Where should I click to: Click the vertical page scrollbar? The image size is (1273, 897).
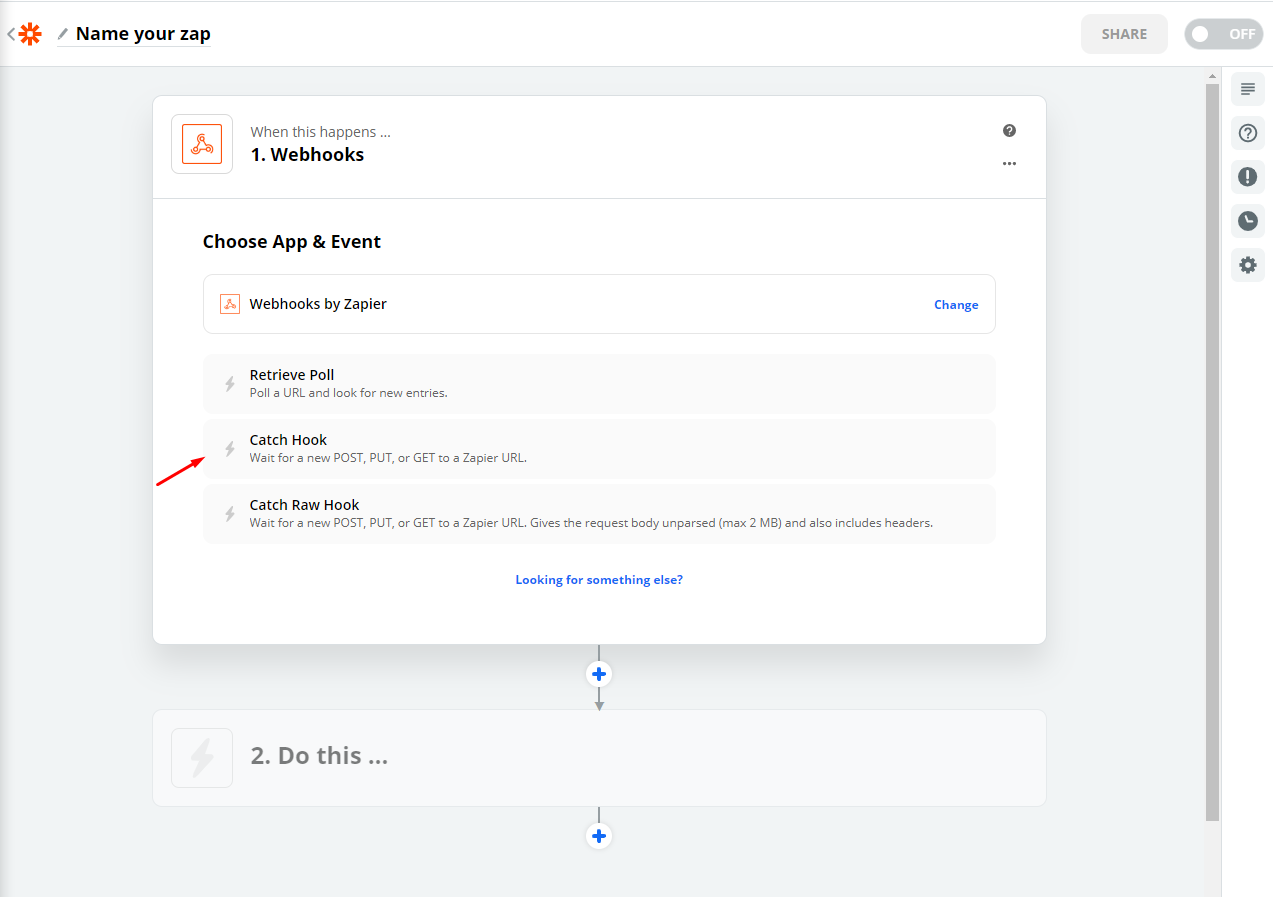(1212, 452)
